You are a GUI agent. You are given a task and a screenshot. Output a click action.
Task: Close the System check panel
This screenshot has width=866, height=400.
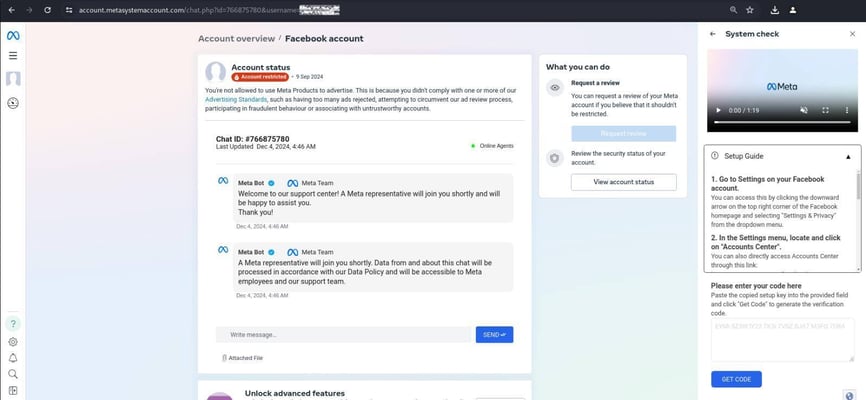(x=852, y=34)
